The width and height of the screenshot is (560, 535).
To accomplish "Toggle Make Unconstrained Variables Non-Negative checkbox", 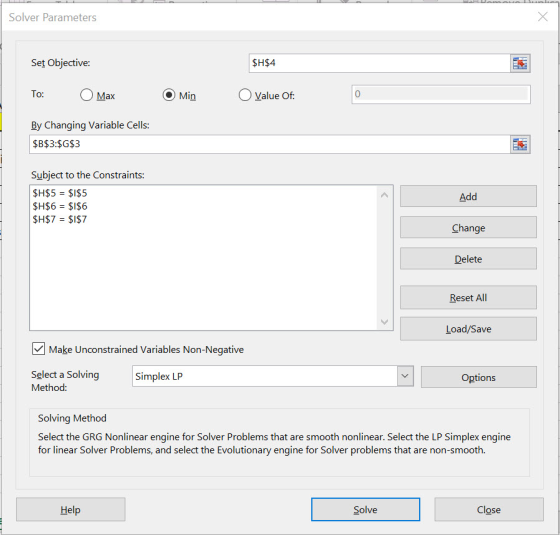I will 38,349.
